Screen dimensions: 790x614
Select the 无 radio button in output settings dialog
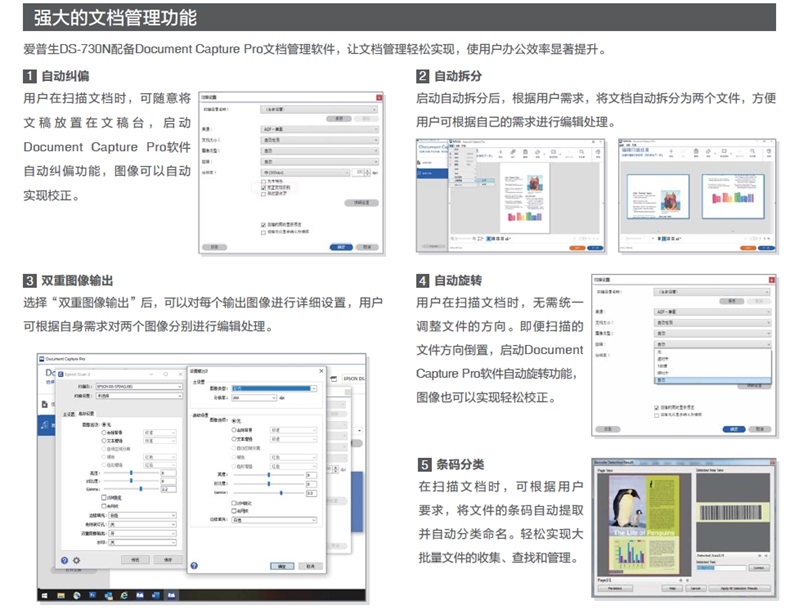(234, 420)
